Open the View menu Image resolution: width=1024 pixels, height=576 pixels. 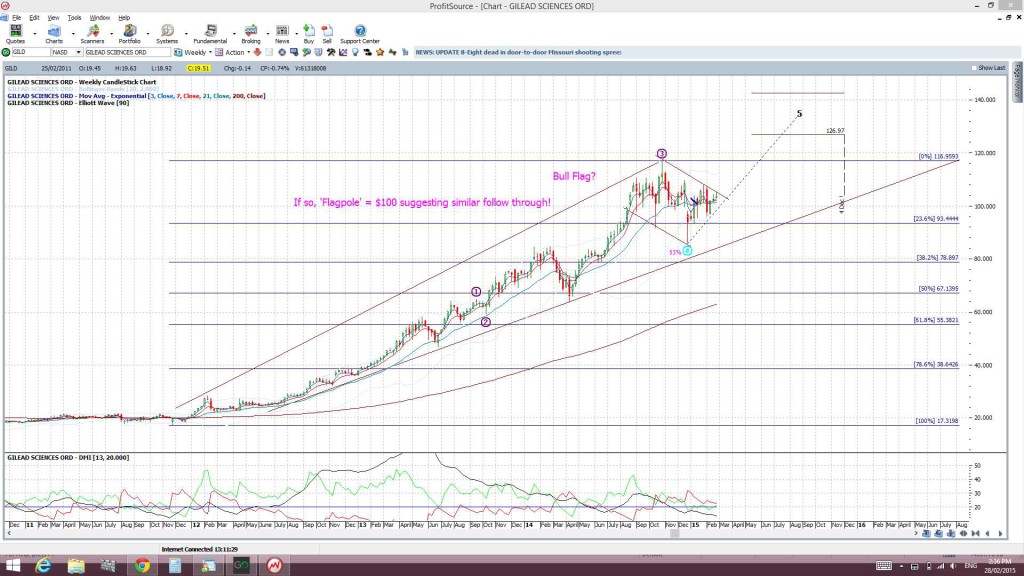click(x=54, y=18)
